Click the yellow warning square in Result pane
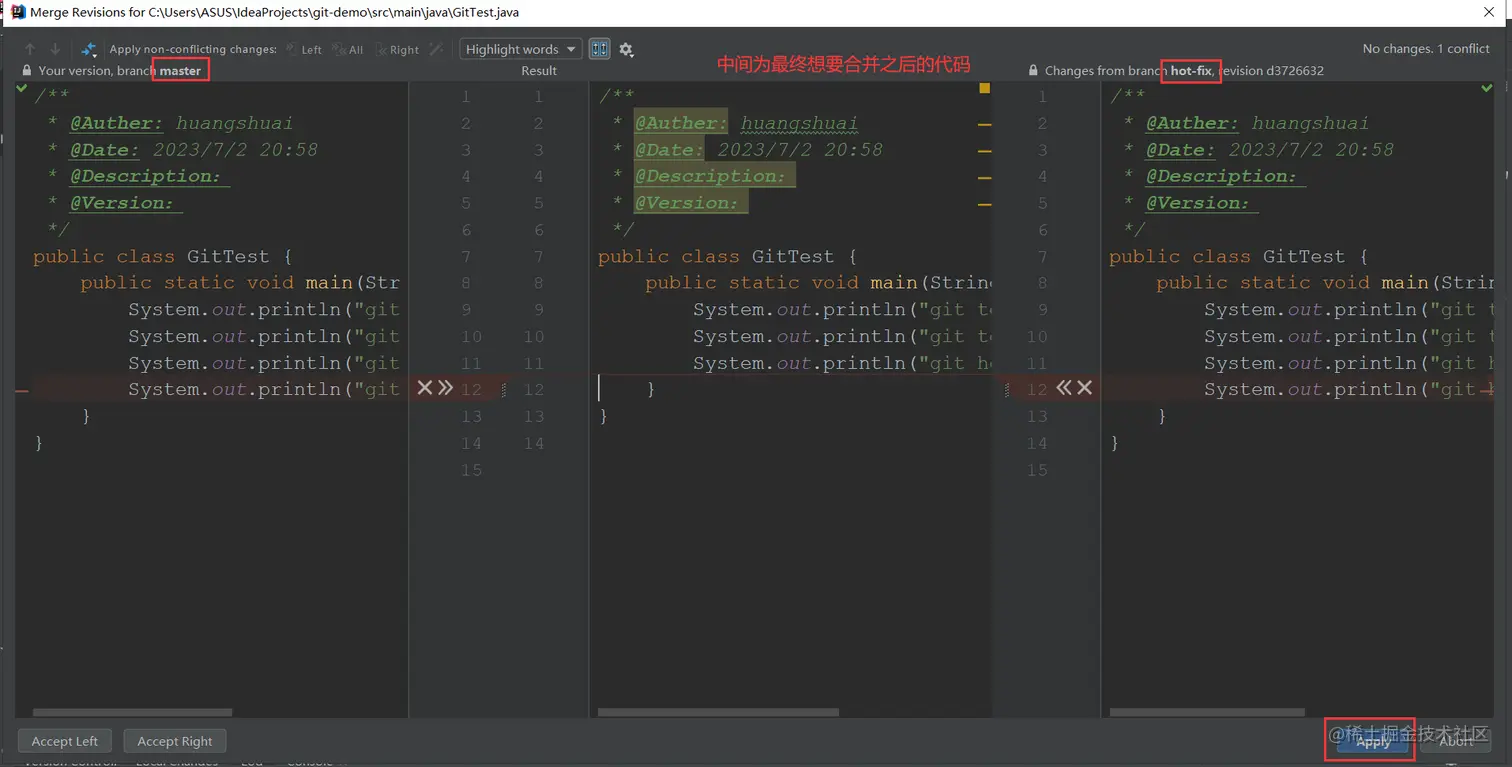1512x767 pixels. click(984, 89)
